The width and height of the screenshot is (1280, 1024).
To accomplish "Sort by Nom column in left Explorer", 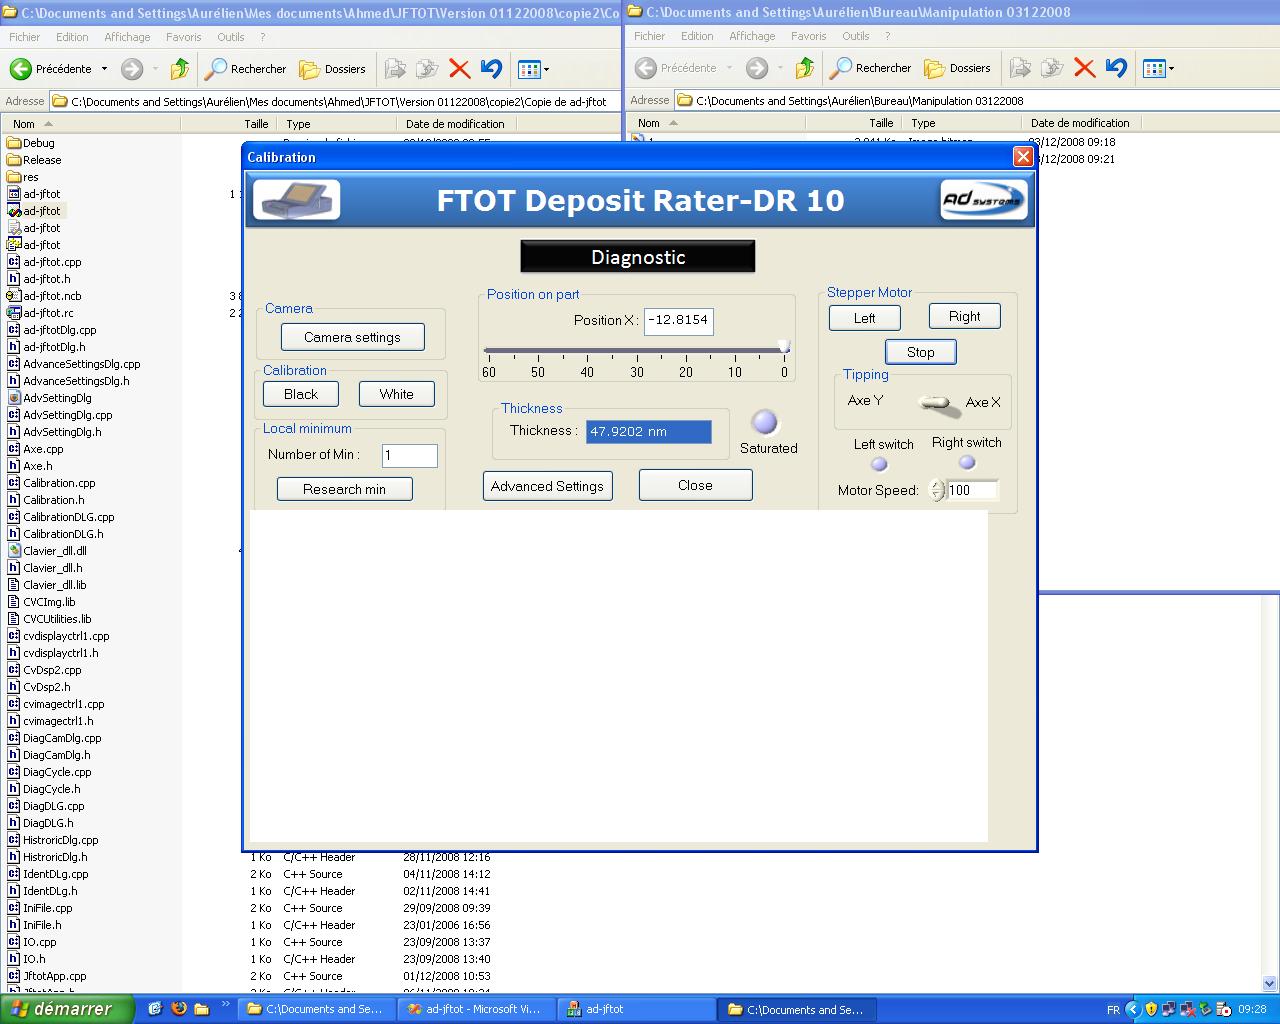I will coord(90,124).
